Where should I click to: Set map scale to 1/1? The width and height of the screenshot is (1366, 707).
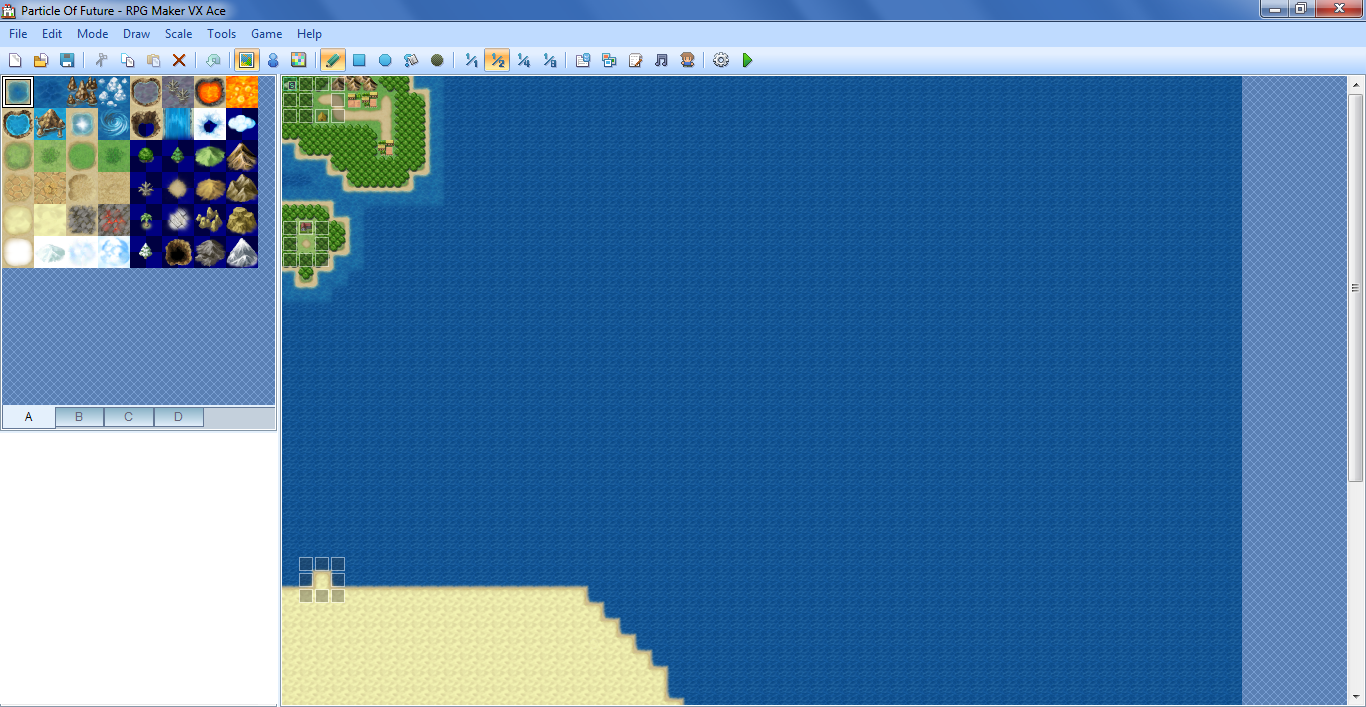[471, 60]
